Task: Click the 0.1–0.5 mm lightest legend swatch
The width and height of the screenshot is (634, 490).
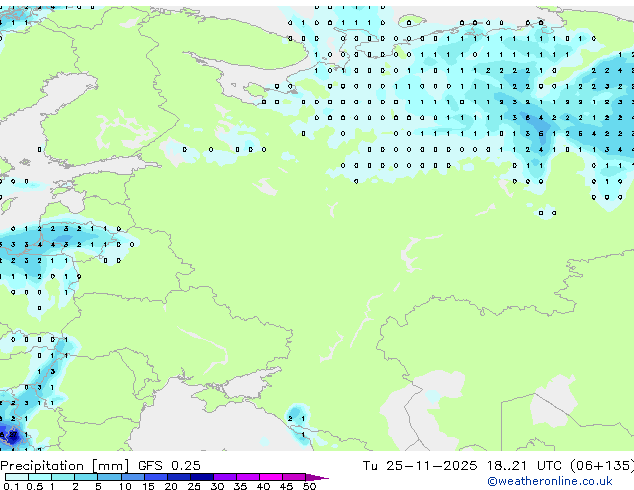Action: [17, 477]
